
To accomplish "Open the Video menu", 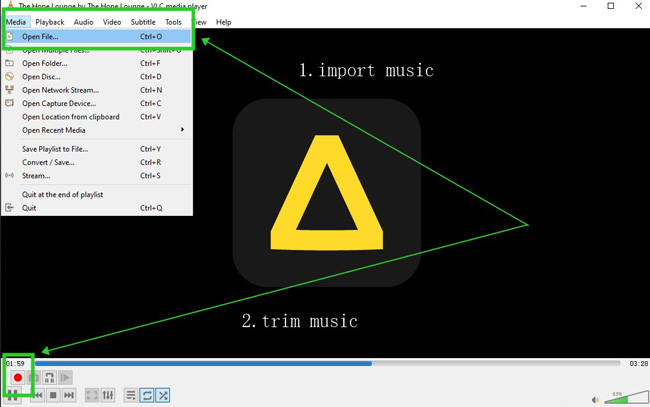I will point(112,22).
